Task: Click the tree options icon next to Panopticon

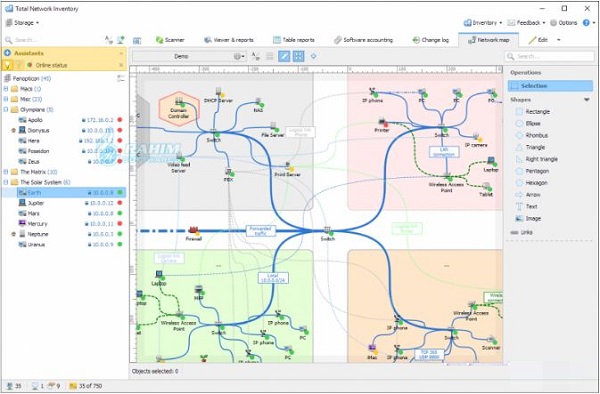Action: (x=121, y=78)
